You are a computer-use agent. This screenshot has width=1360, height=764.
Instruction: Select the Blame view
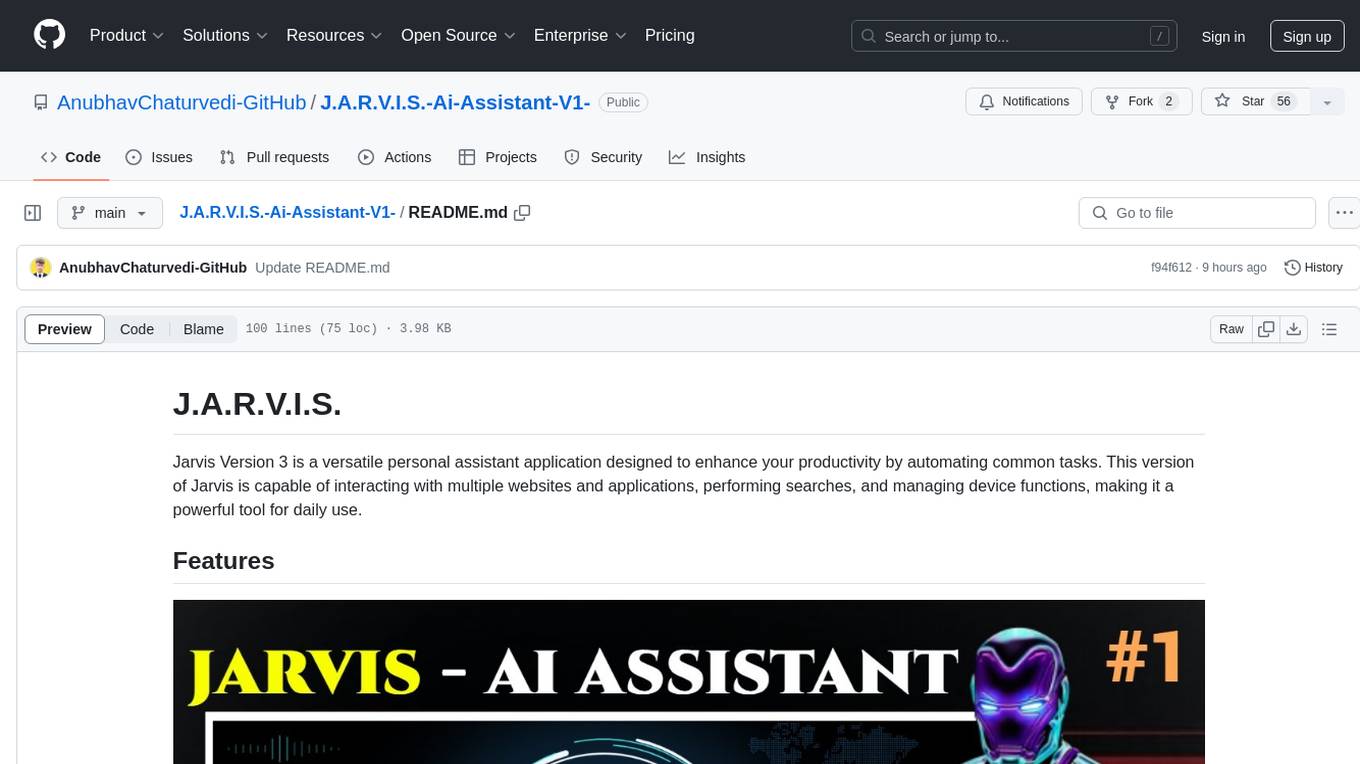203,329
